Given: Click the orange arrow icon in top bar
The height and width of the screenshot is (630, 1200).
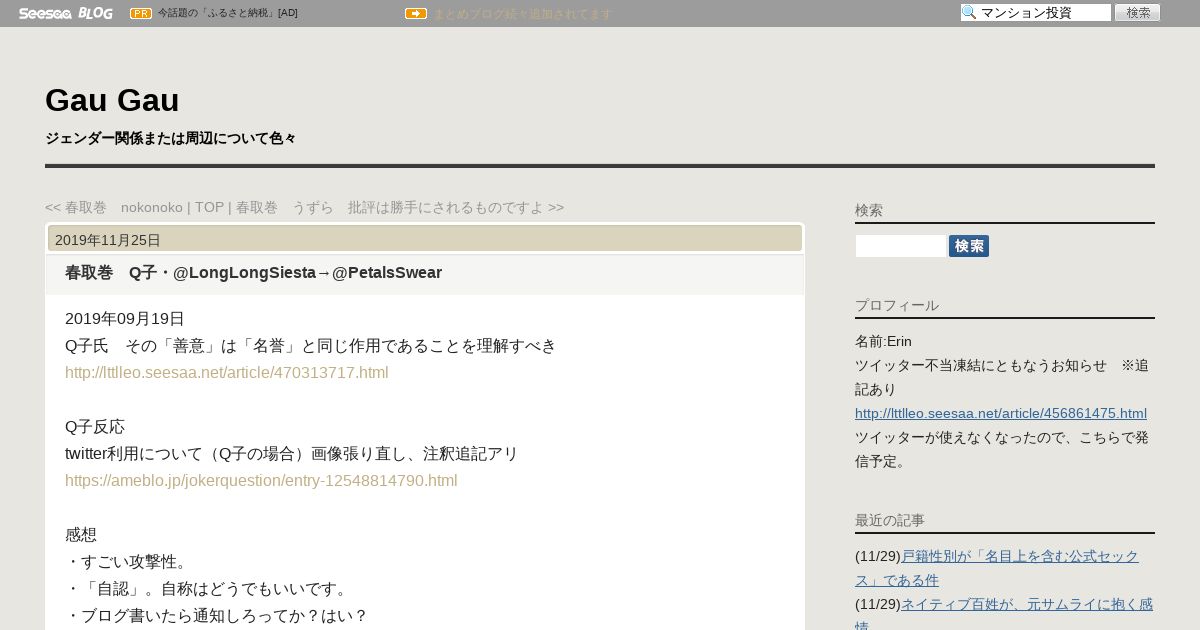Looking at the screenshot, I should tap(416, 13).
